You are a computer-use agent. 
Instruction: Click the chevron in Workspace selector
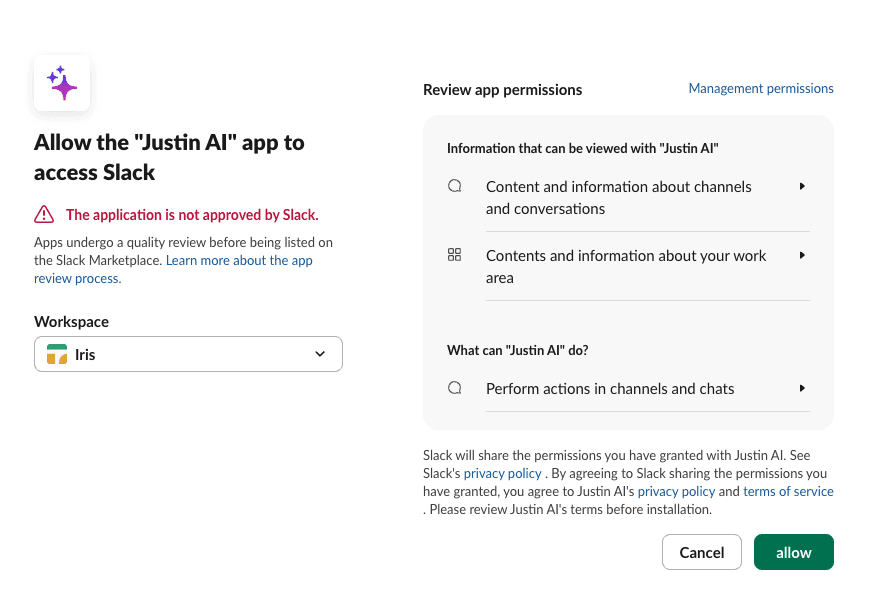[320, 354]
